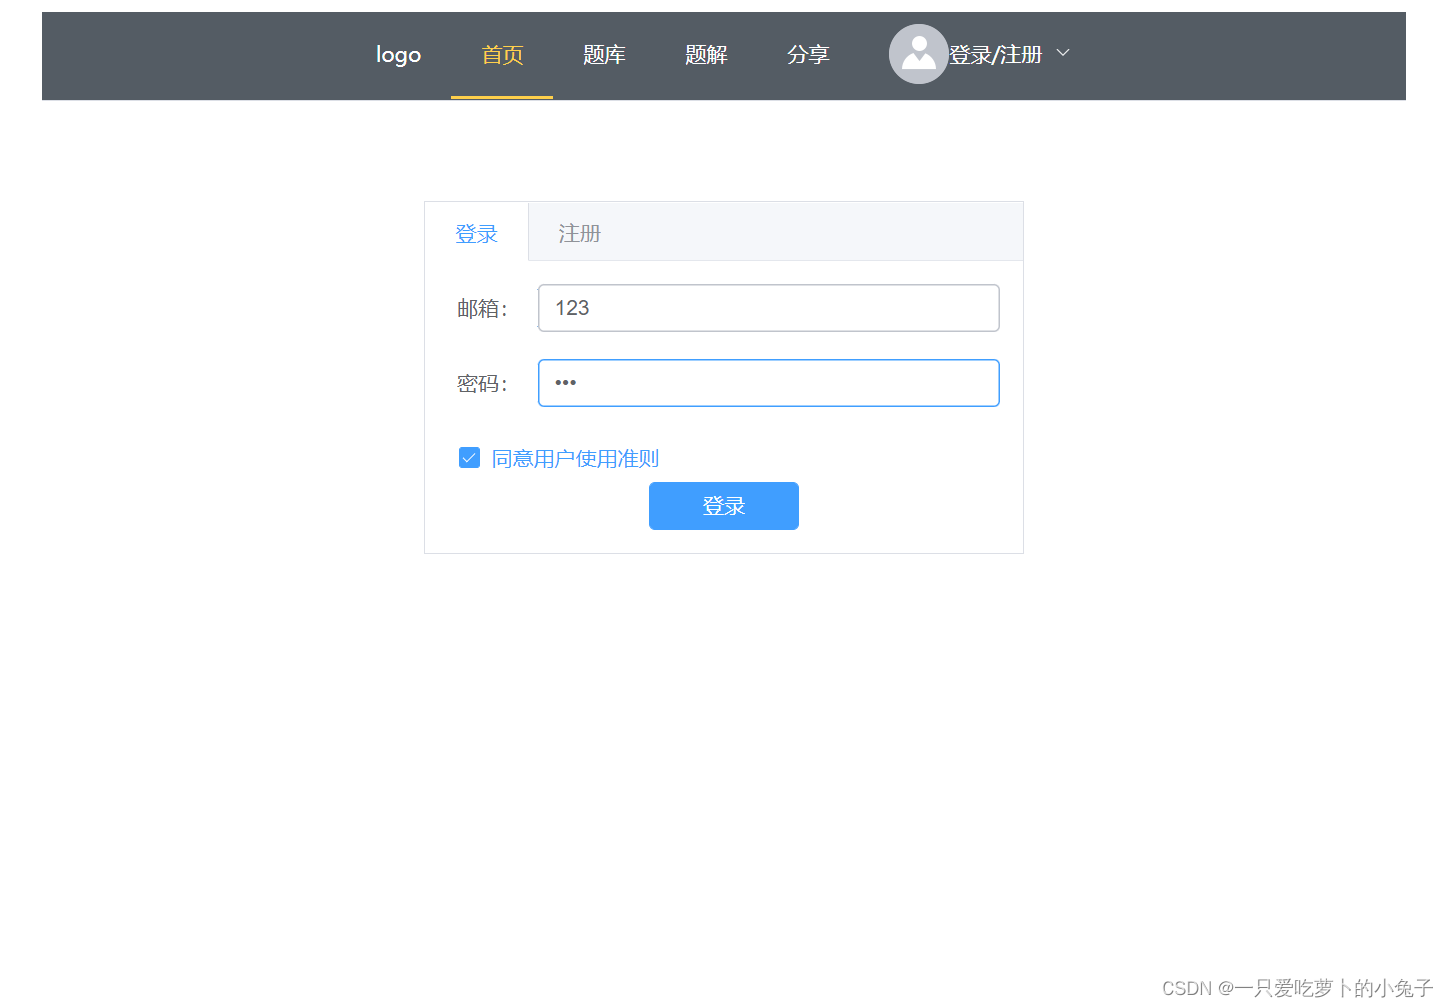Click 登录/注册 text in the navbar
The width and height of the screenshot is (1448, 1007).
click(997, 54)
